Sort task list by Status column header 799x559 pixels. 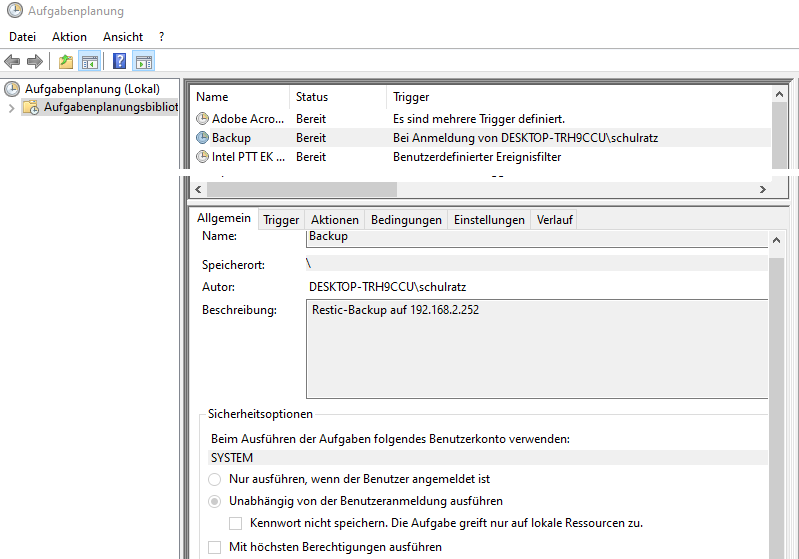click(x=312, y=97)
